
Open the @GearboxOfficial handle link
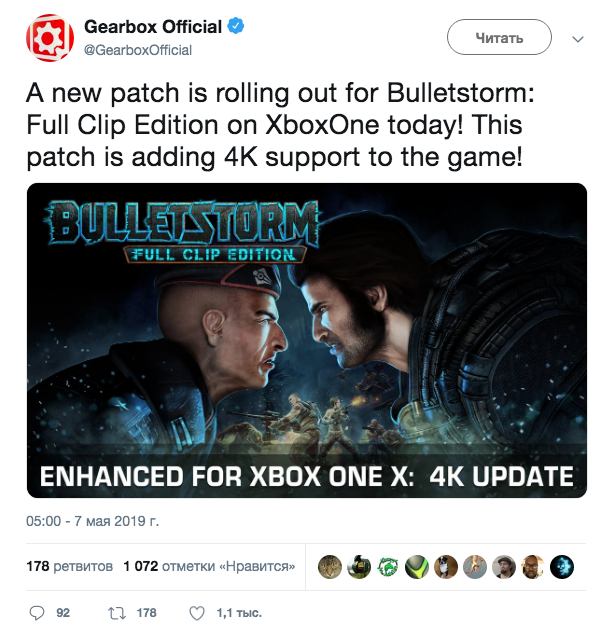[138, 50]
